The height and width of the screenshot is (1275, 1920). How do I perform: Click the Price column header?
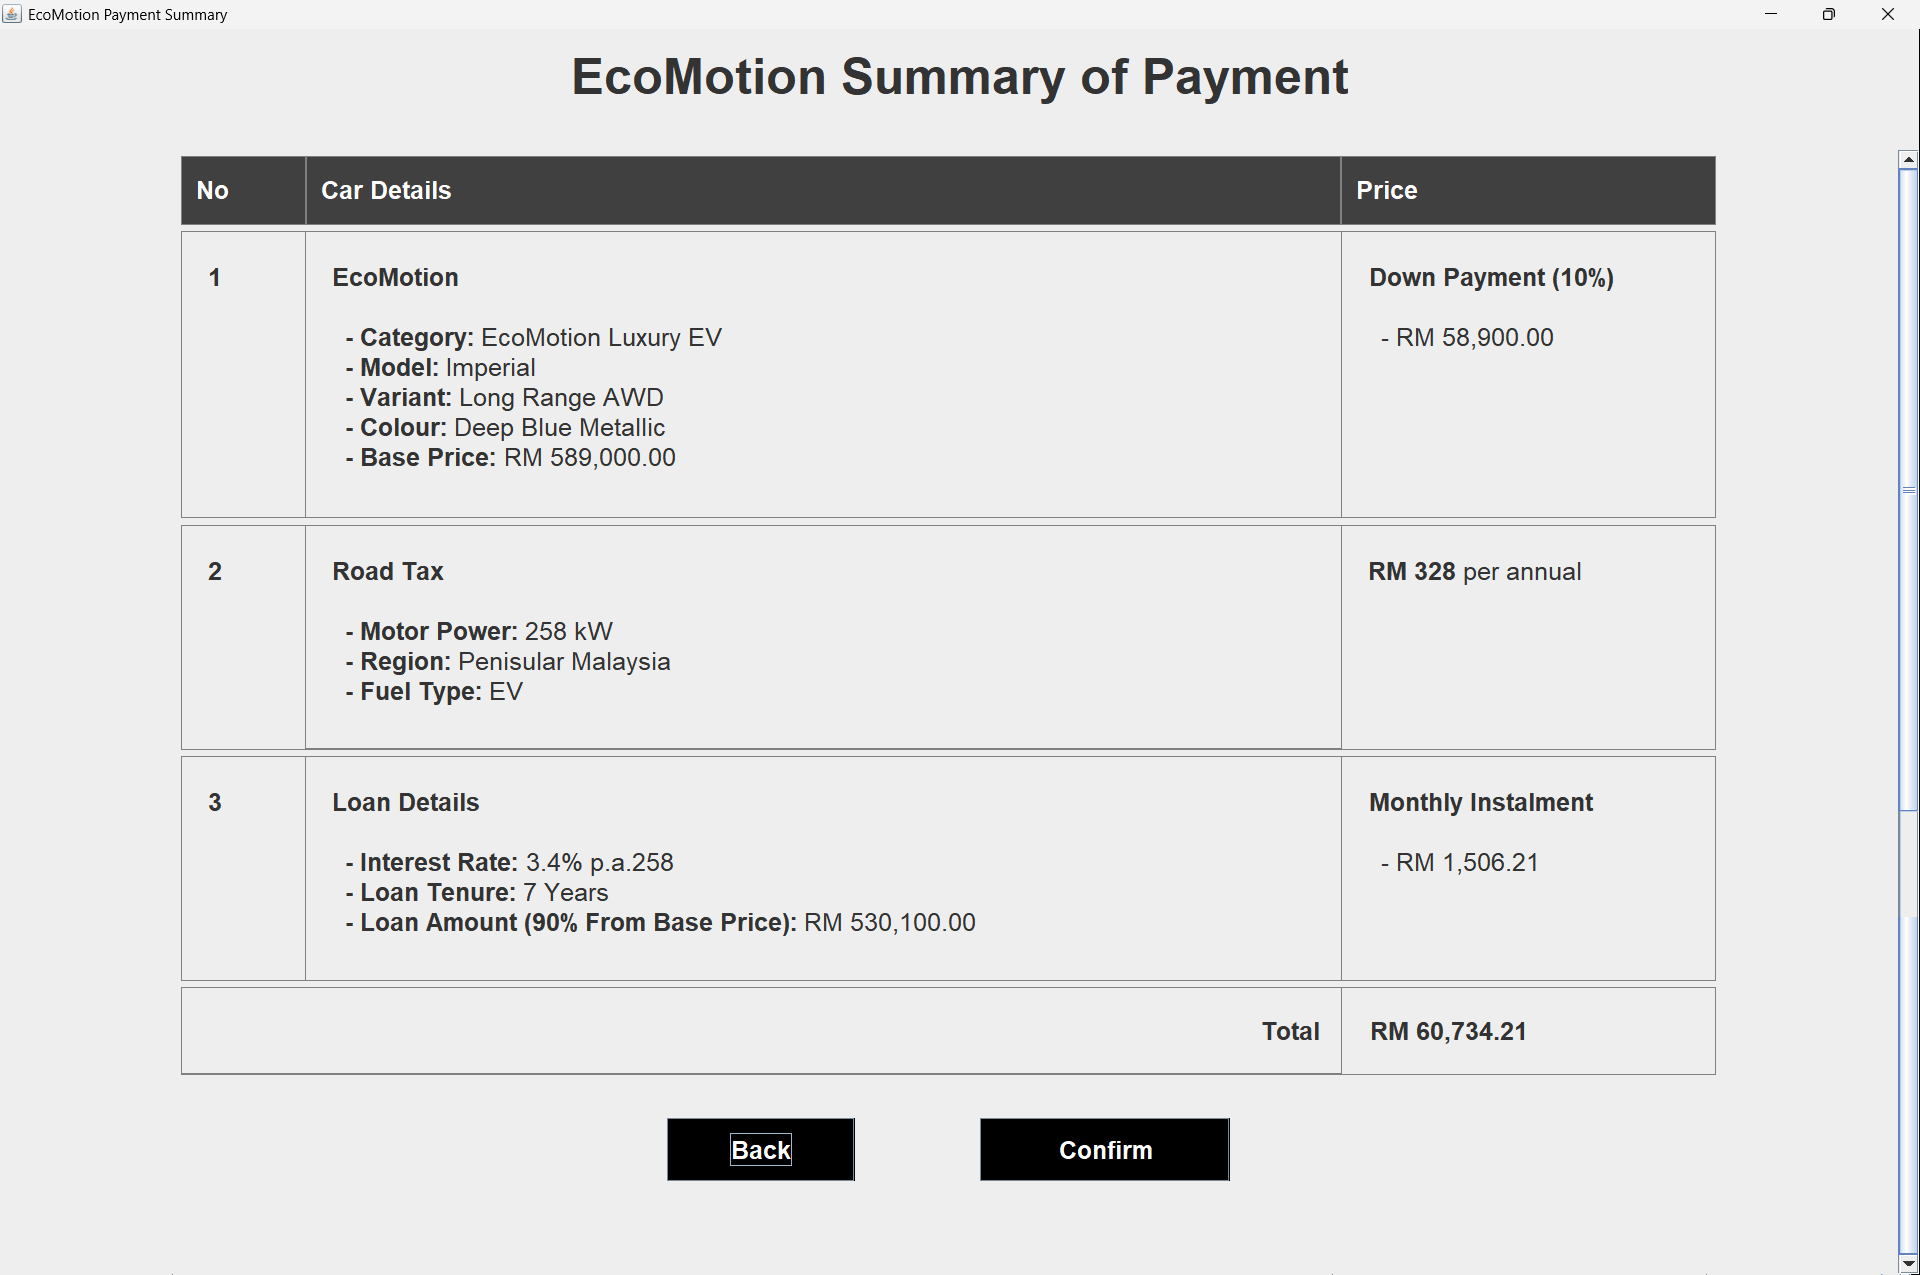pyautogui.click(x=1527, y=190)
